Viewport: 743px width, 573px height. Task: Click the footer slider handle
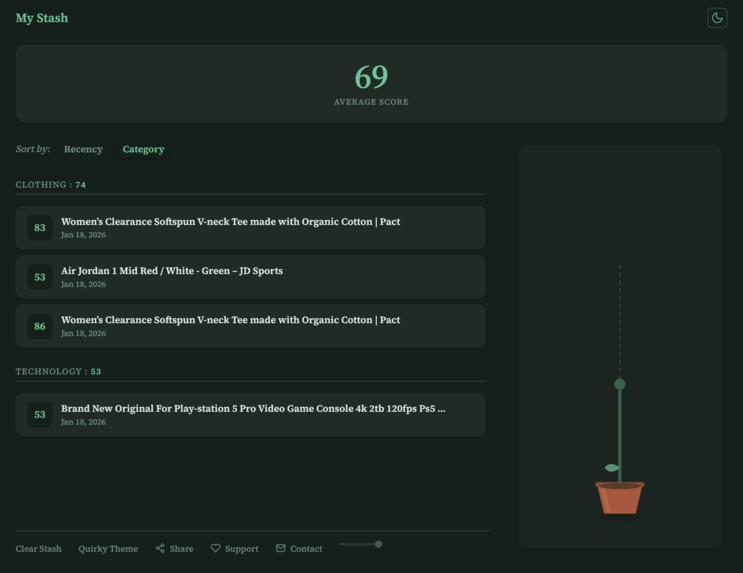[x=378, y=544]
